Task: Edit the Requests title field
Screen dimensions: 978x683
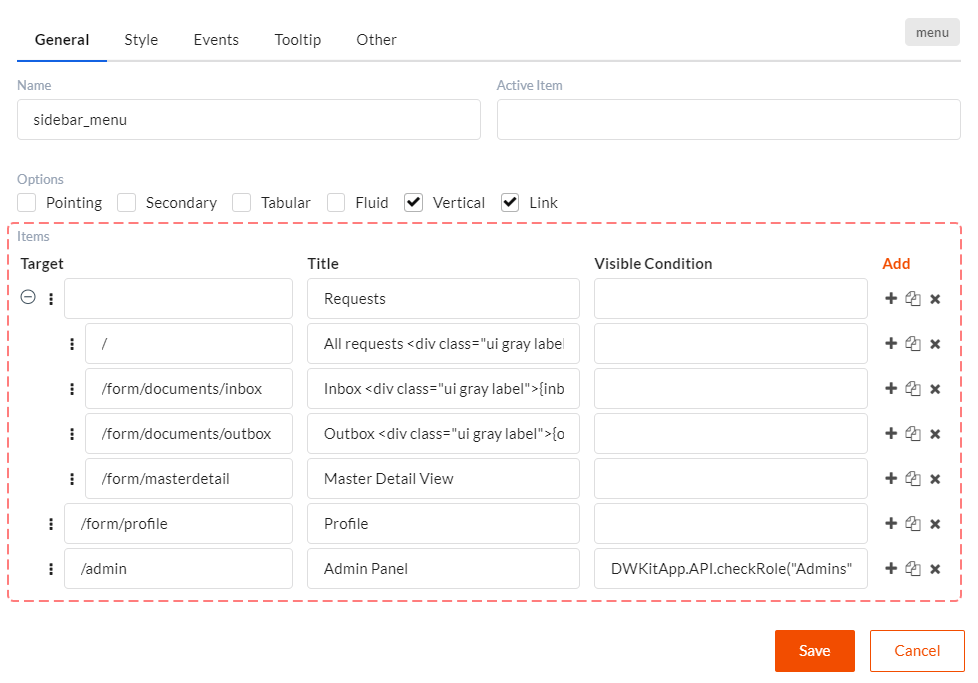Action: coord(443,299)
